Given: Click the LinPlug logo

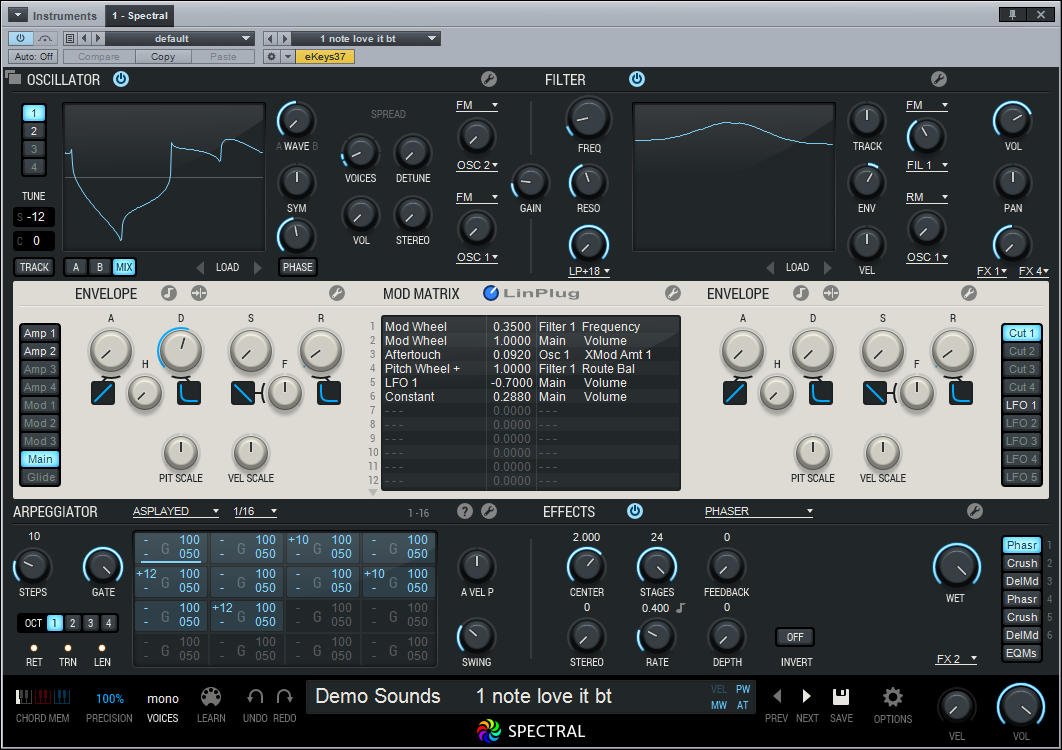Looking at the screenshot, I should 532,293.
